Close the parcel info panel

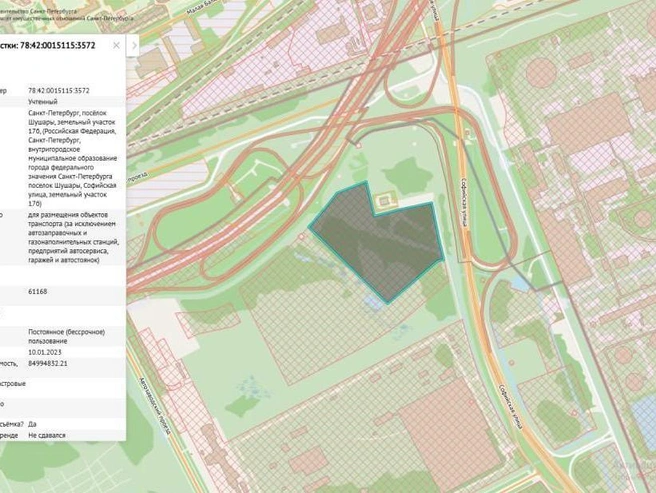pyautogui.click(x=116, y=45)
